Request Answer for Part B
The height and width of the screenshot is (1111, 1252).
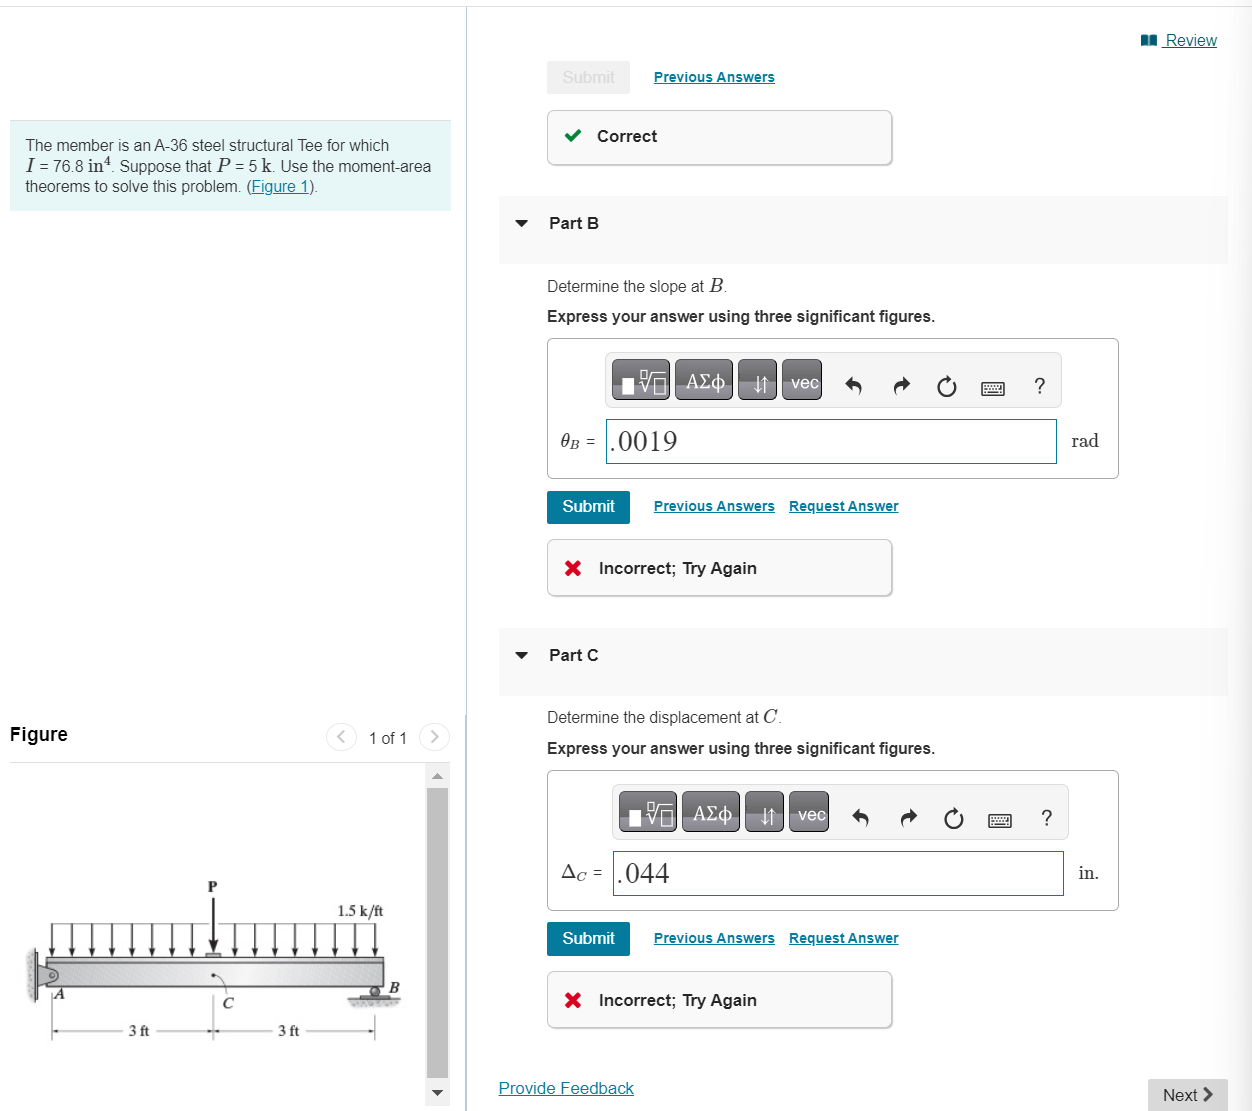pyautogui.click(x=843, y=506)
